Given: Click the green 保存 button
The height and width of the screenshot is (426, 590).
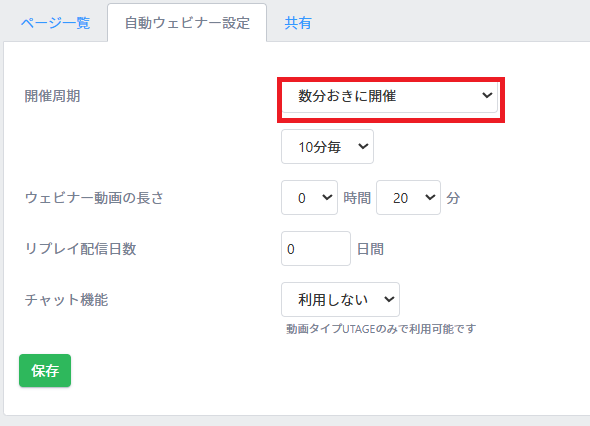Looking at the screenshot, I should (45, 370).
